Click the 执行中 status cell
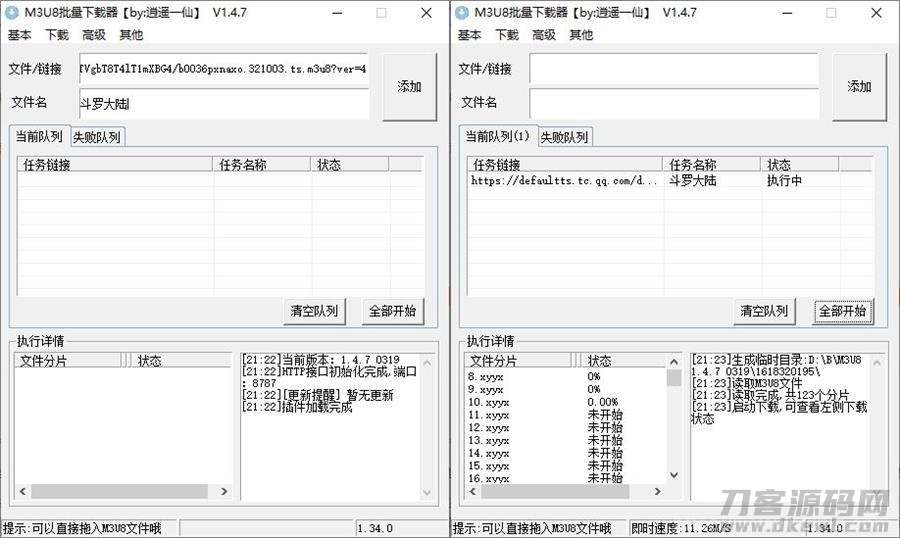This screenshot has width=900, height=538. pos(784,181)
